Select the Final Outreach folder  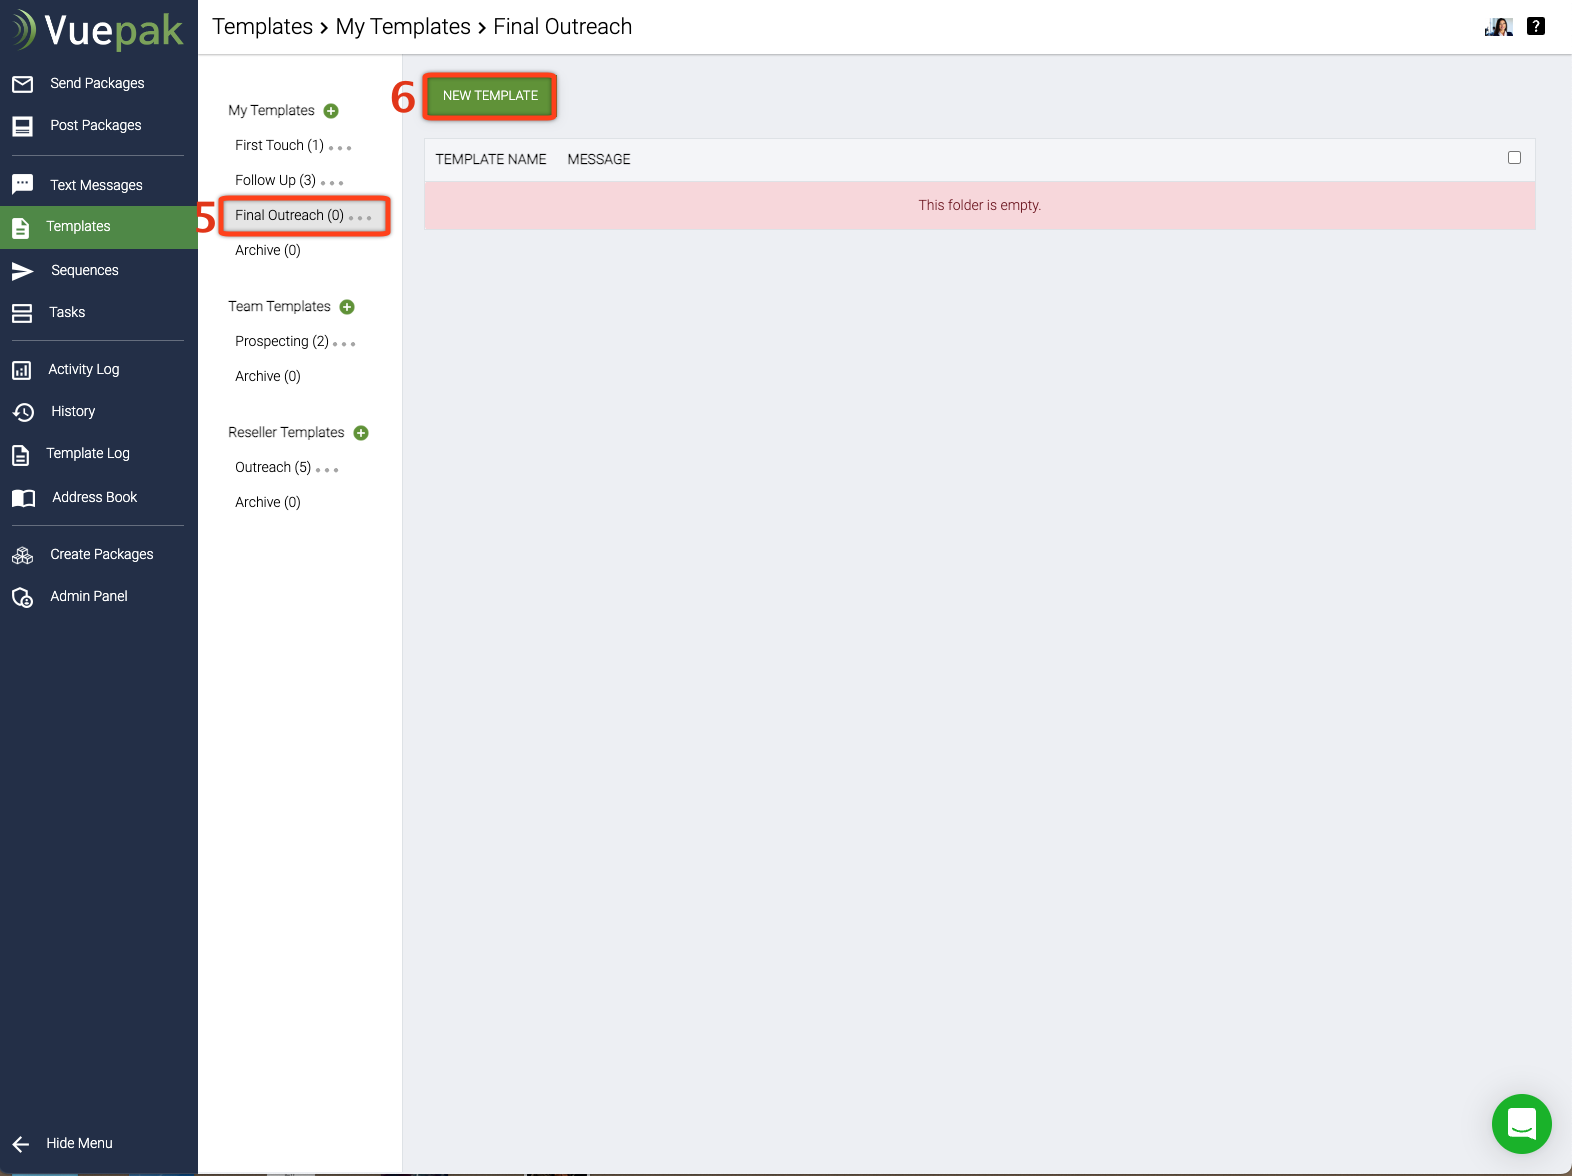tap(289, 215)
